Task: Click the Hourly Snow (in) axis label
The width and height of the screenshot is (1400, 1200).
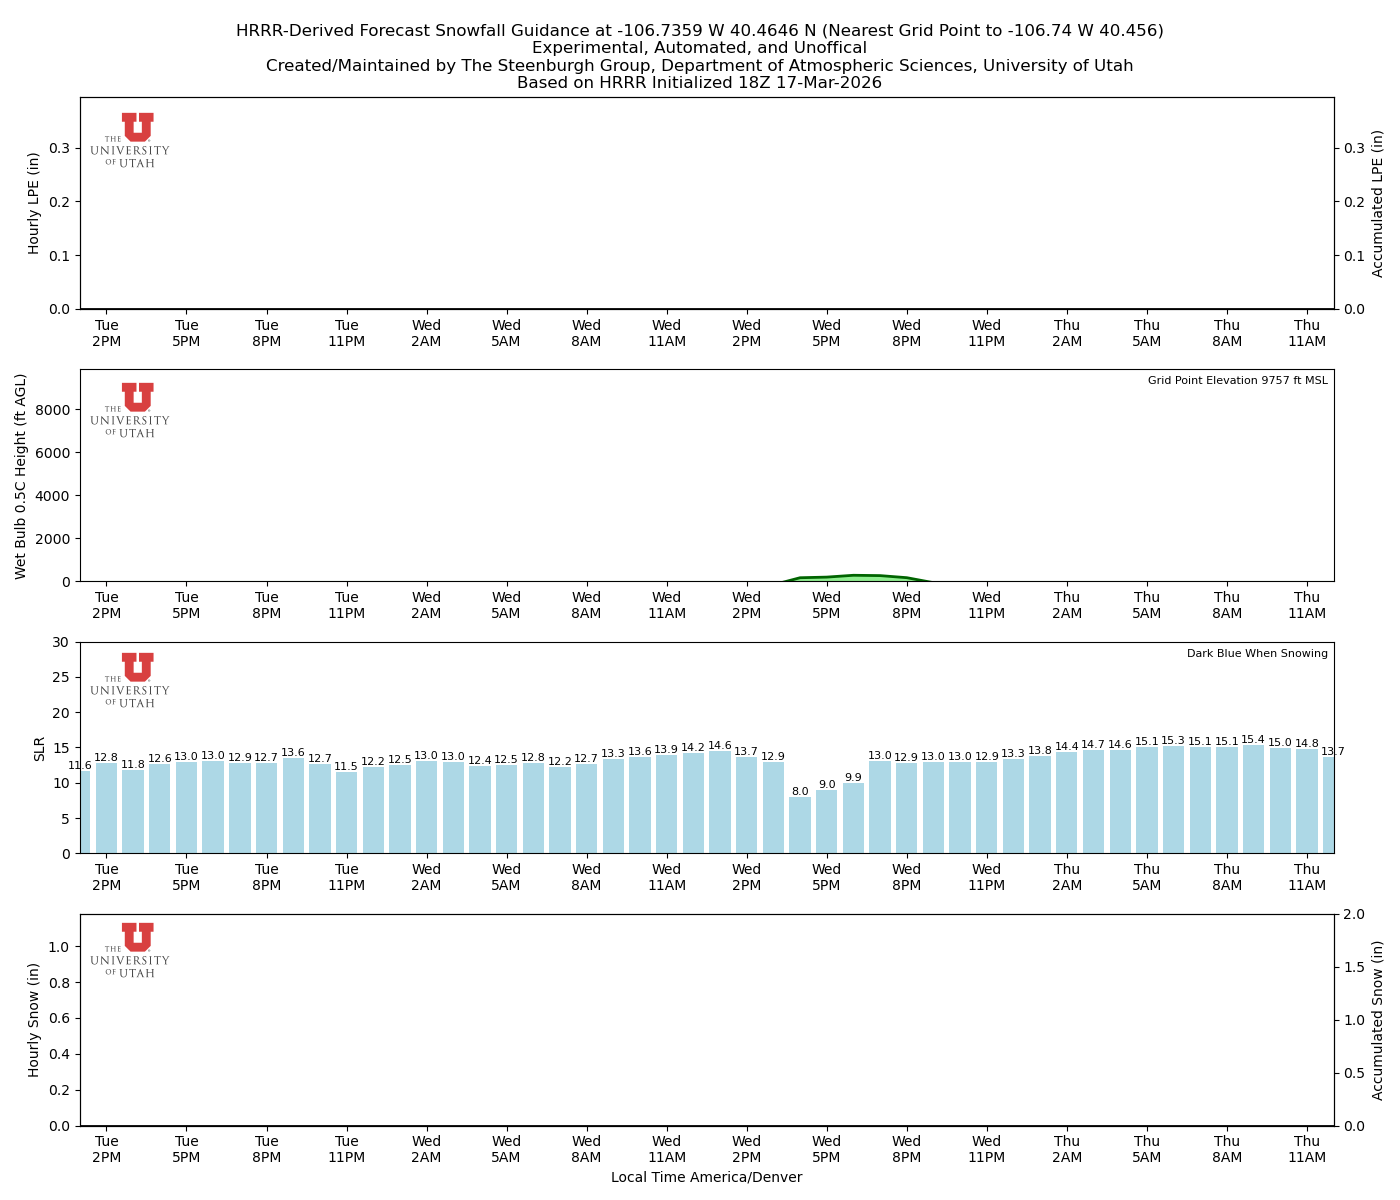Action: click(x=34, y=1020)
